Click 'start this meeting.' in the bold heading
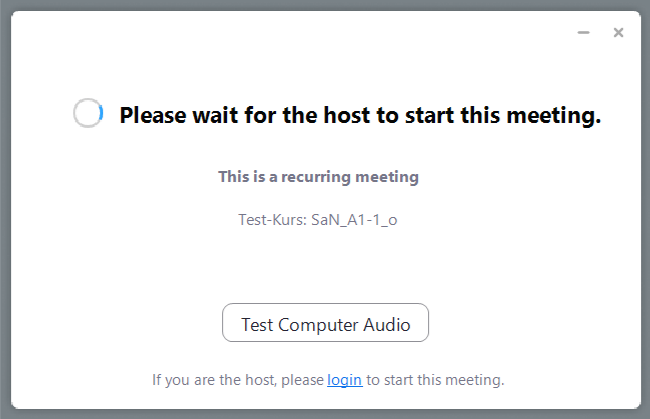This screenshot has height=419, width=650. tap(501, 115)
